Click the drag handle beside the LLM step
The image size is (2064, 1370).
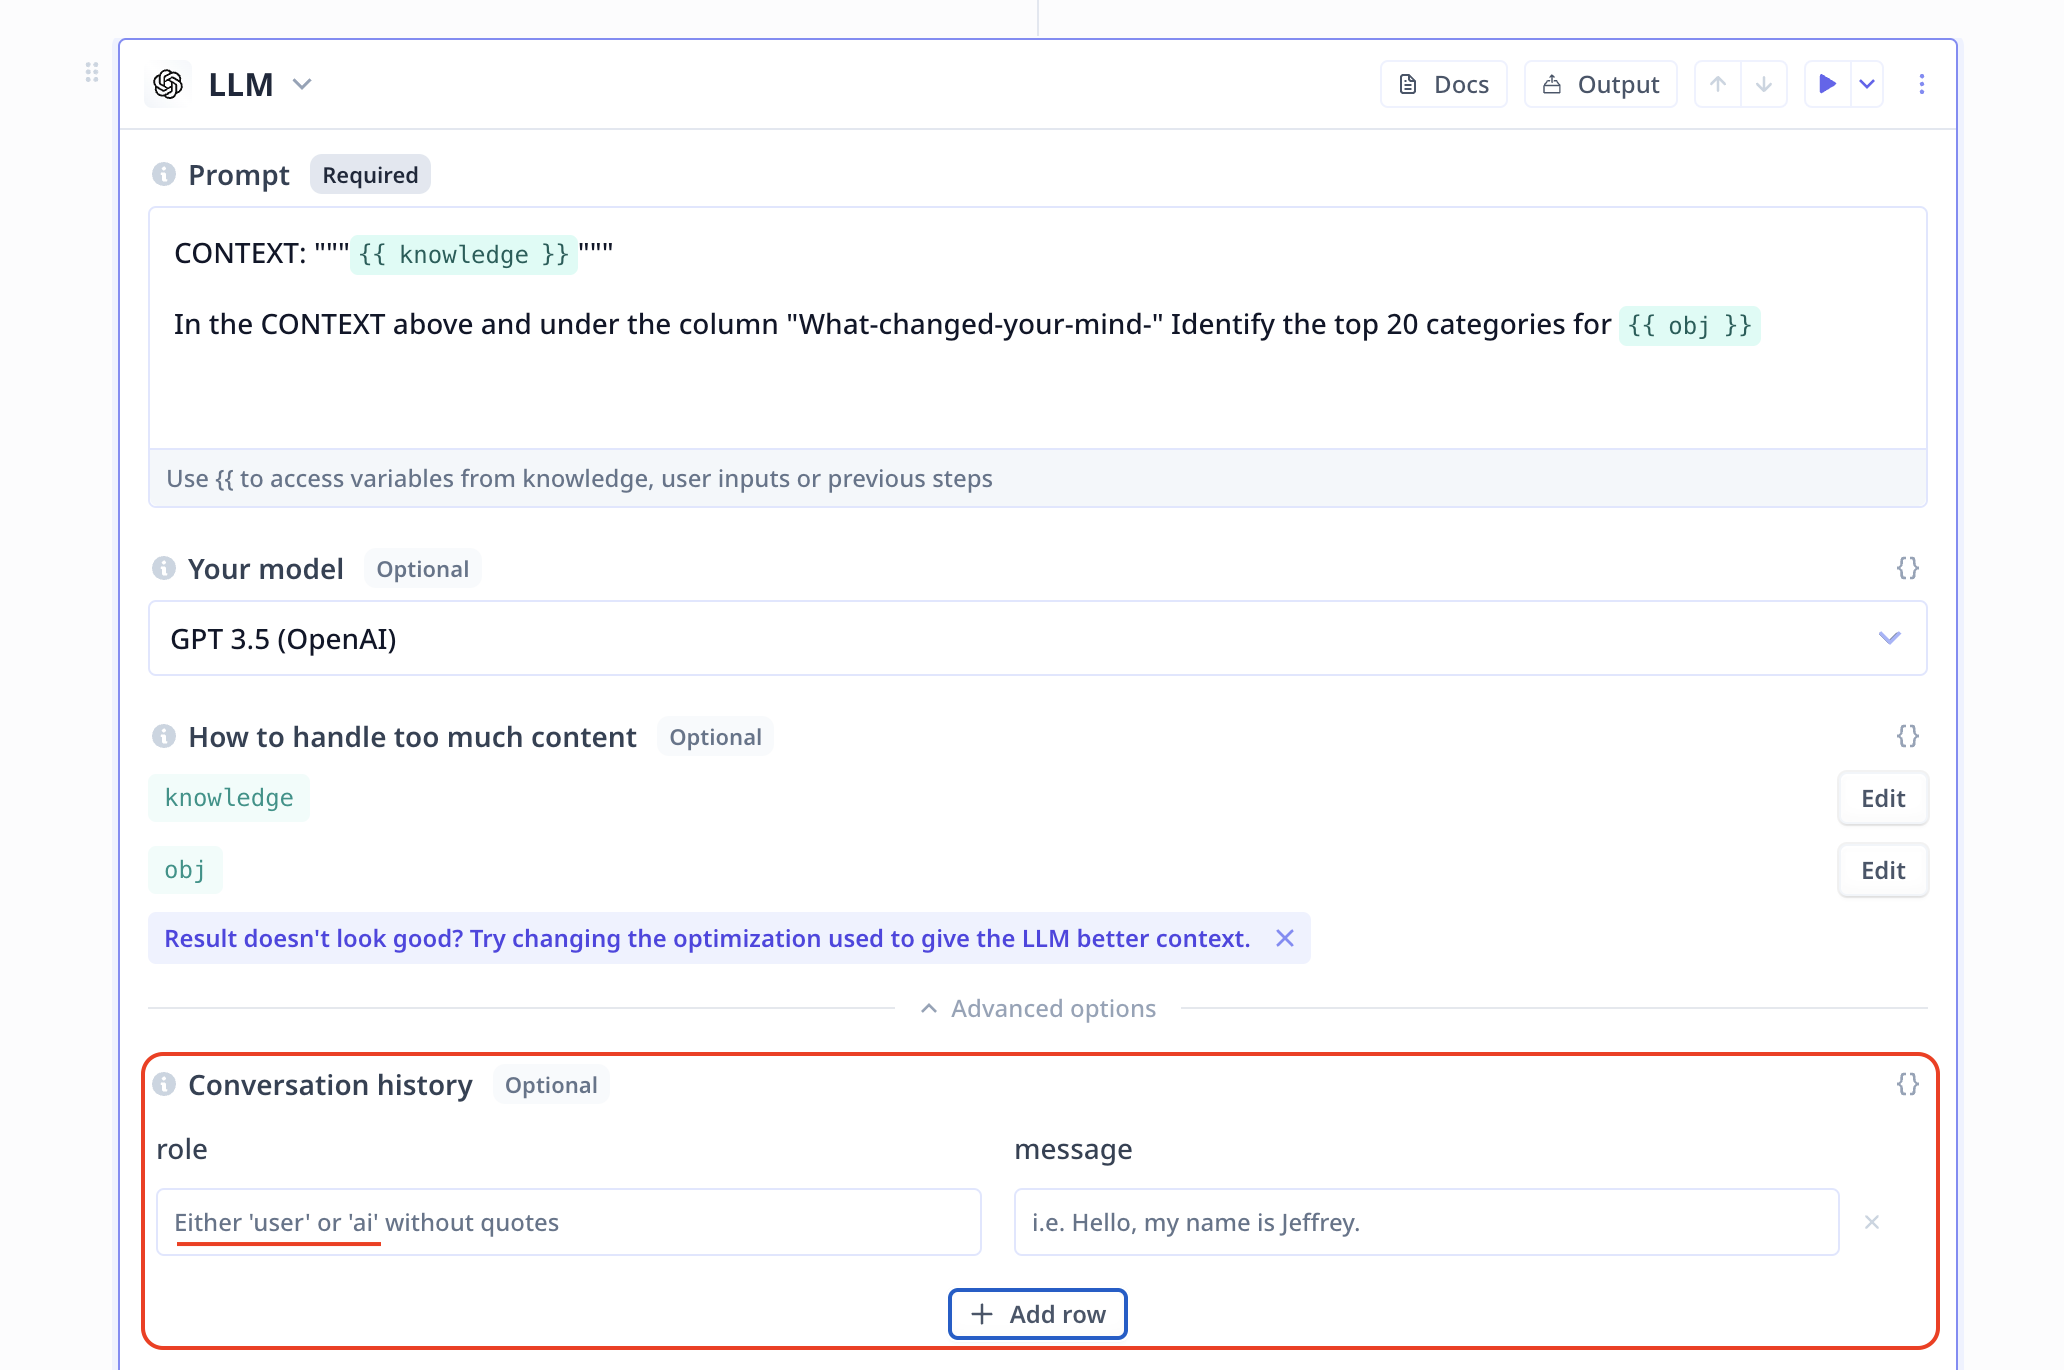[92, 72]
